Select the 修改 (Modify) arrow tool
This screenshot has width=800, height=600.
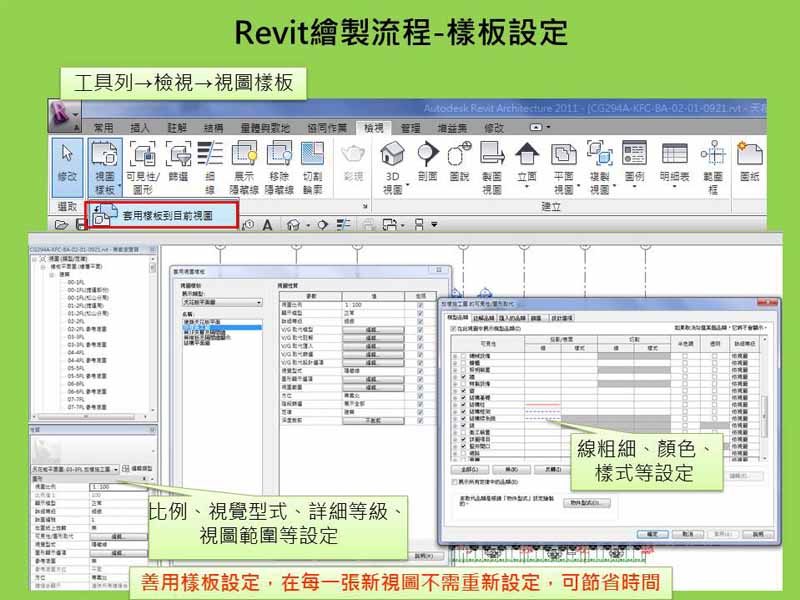67,167
